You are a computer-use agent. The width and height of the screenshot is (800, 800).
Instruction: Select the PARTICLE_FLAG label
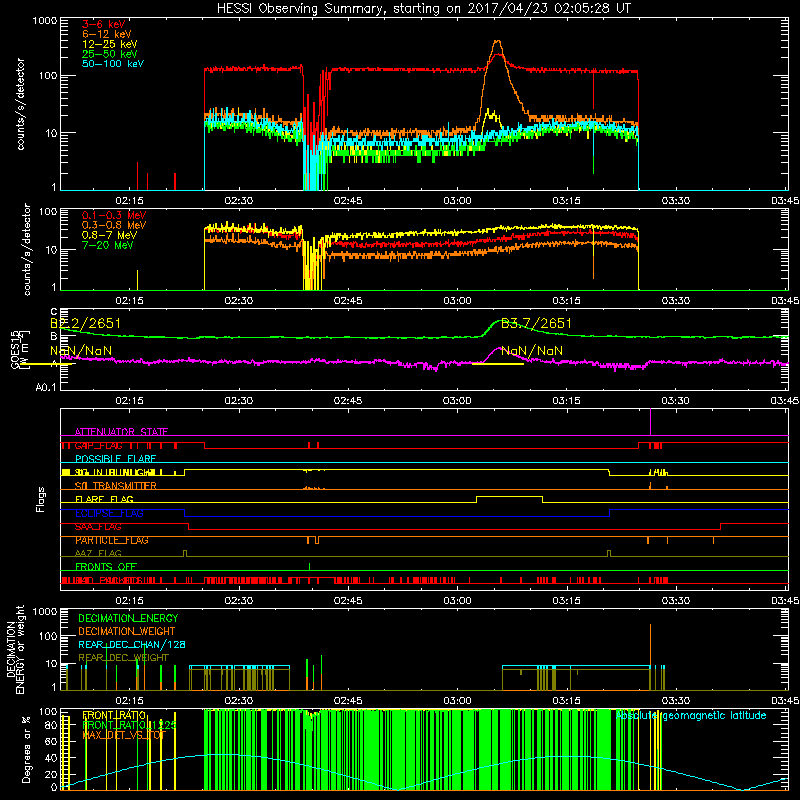pyautogui.click(x=112, y=540)
